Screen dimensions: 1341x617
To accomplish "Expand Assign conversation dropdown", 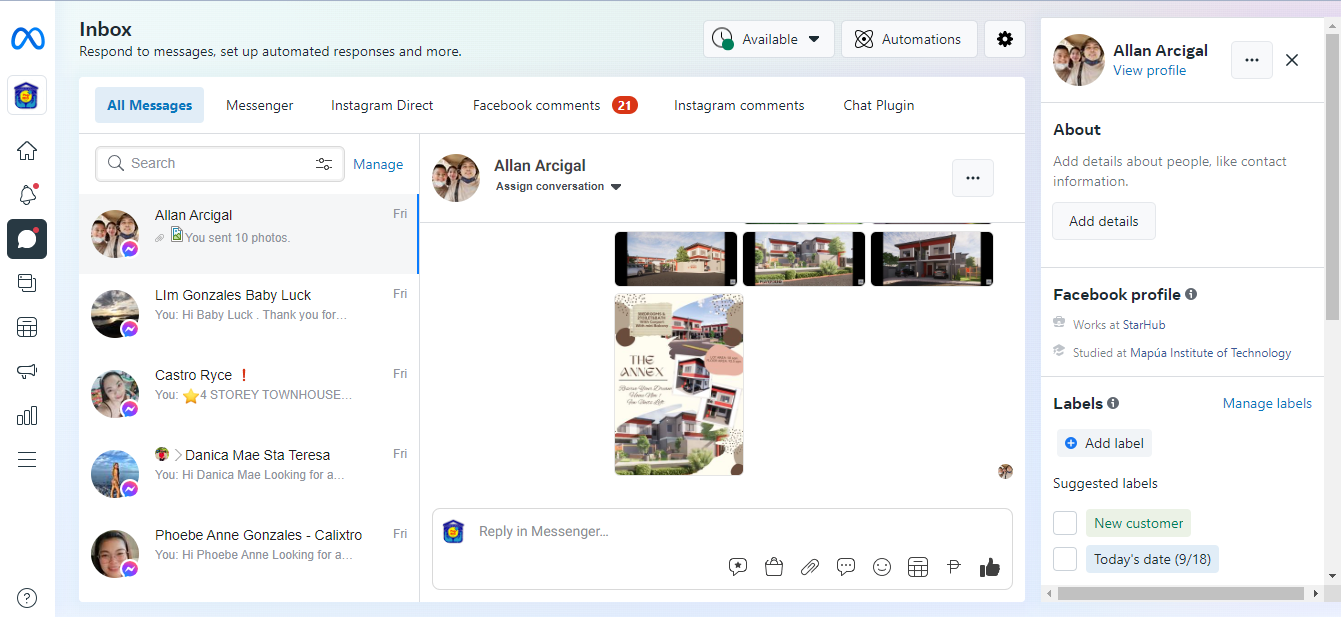I will point(558,186).
